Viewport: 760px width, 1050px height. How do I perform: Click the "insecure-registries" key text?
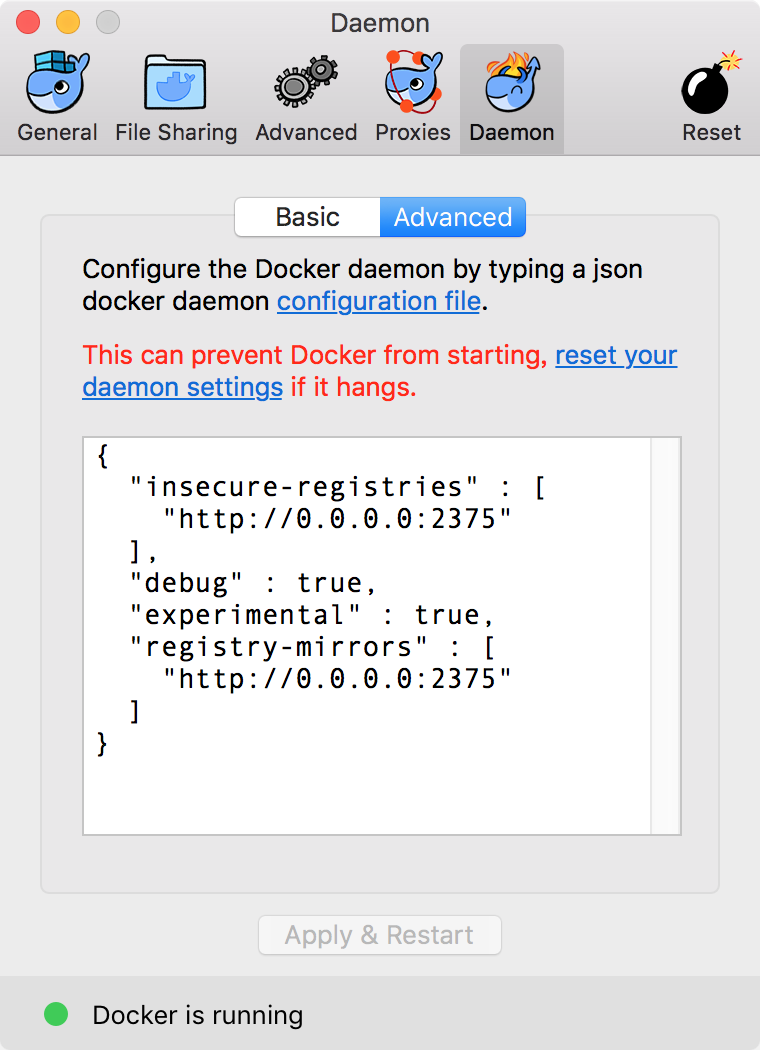pyautogui.click(x=303, y=487)
